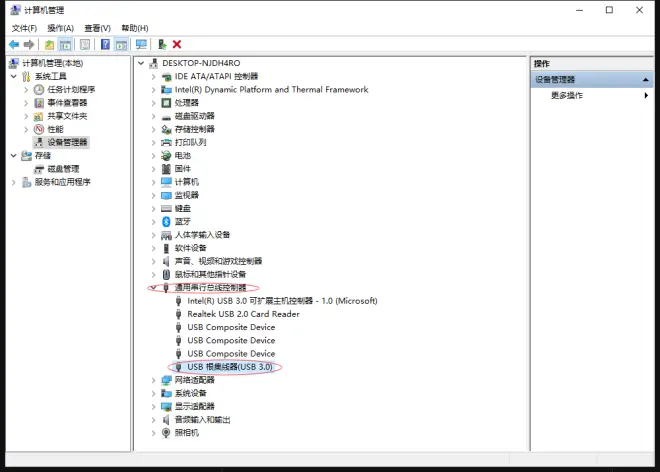Click the 固件 icon
Image resolution: width=660 pixels, height=472 pixels.
[166, 169]
